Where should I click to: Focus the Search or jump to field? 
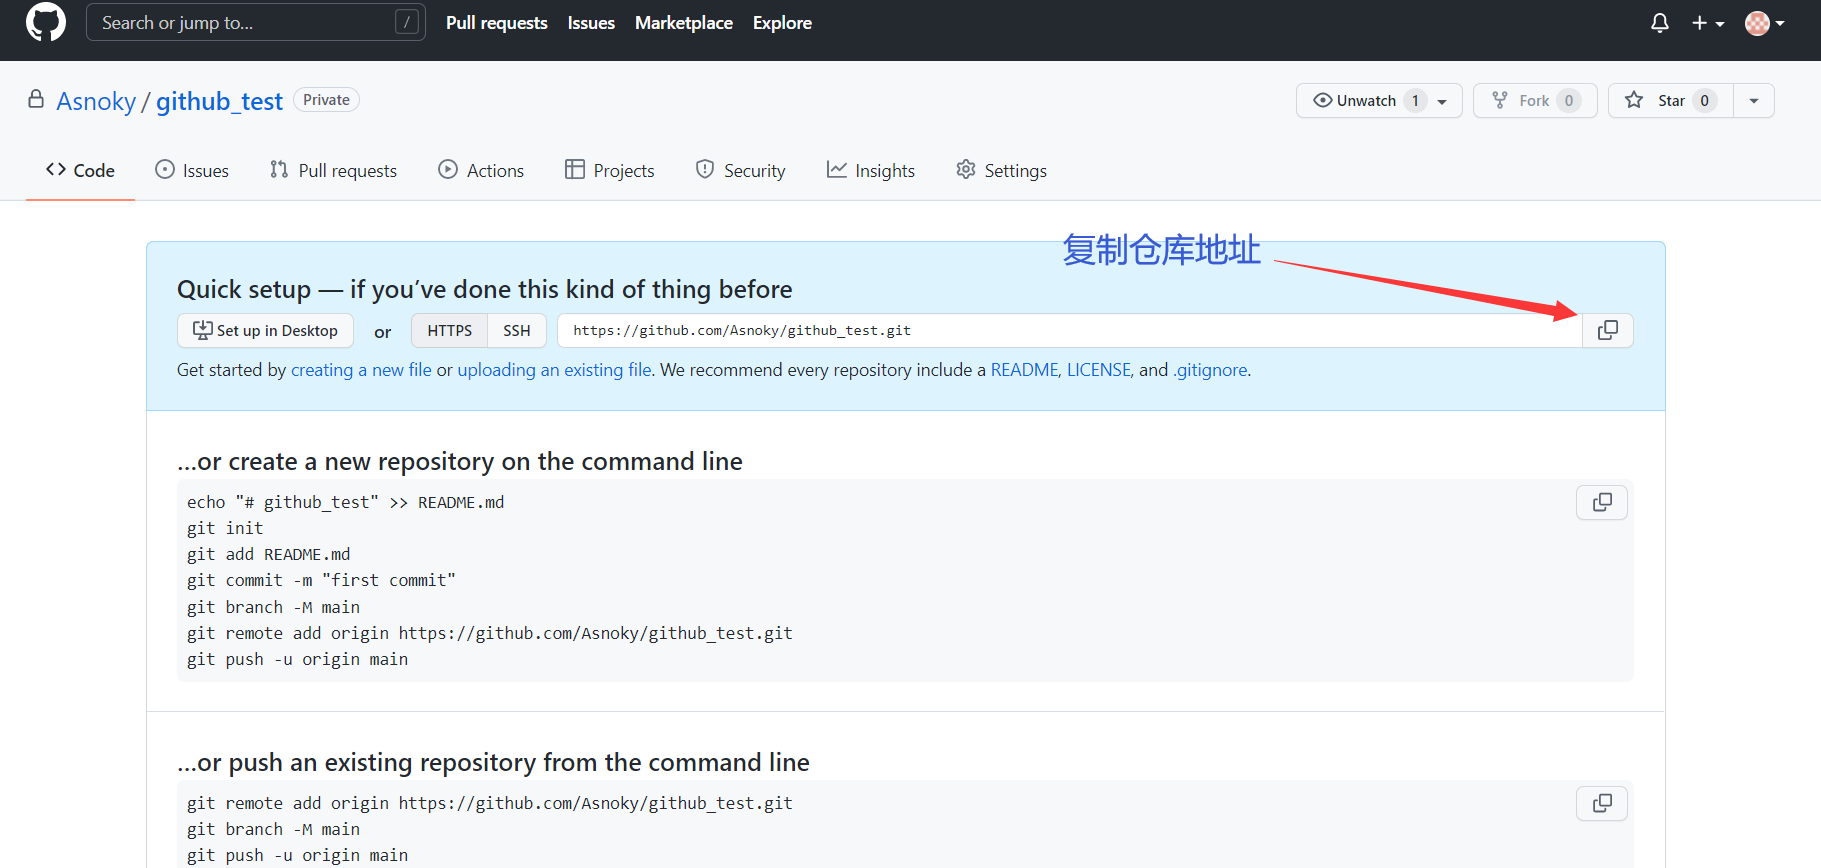[256, 22]
